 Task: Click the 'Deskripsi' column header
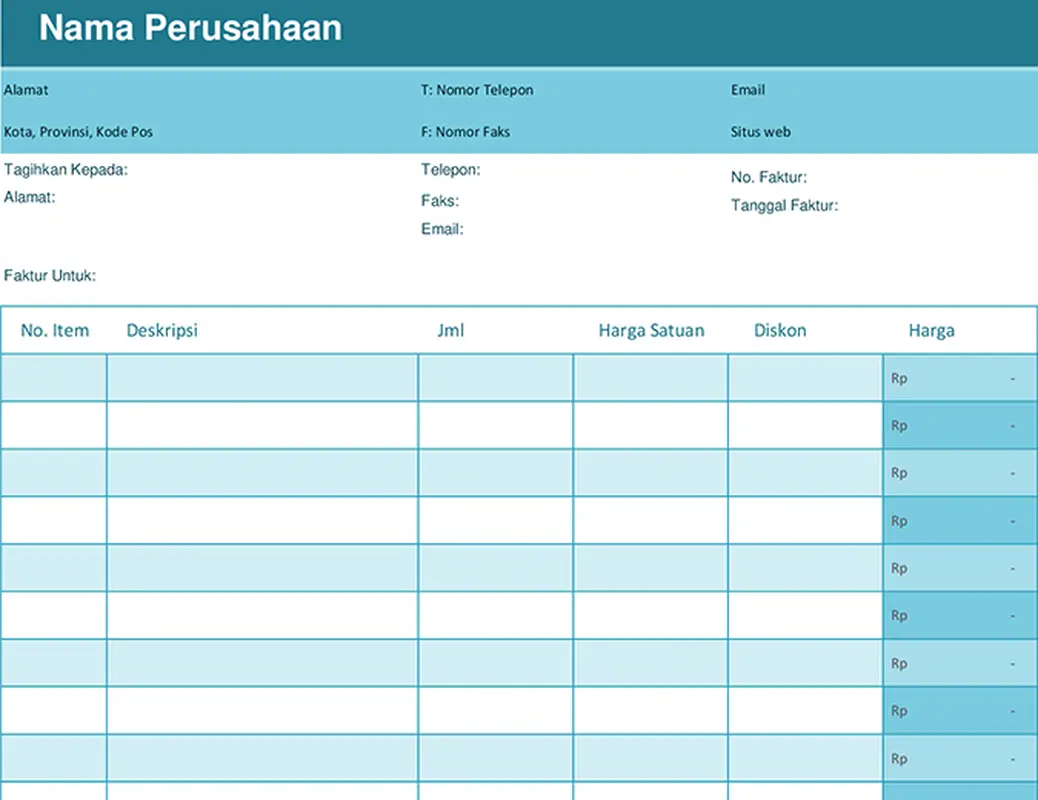click(162, 330)
